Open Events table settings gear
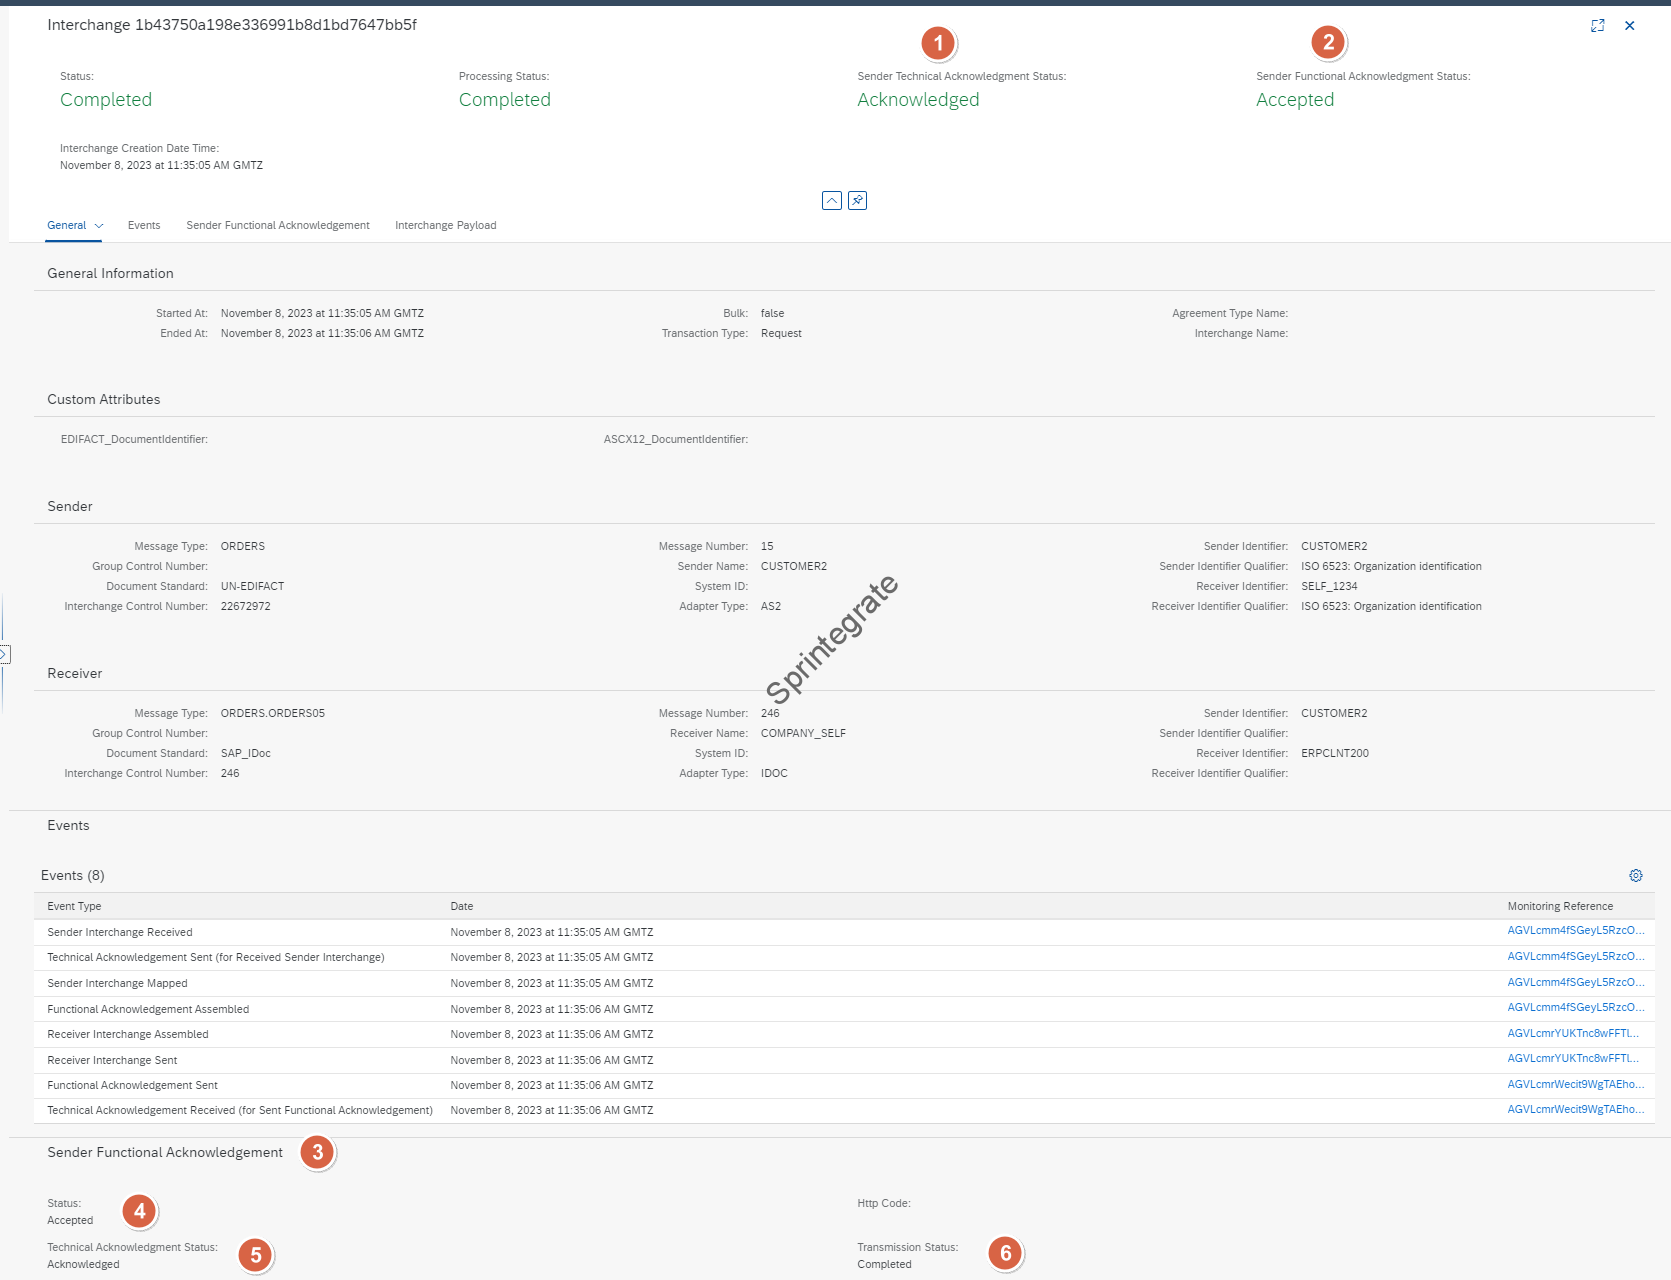The height and width of the screenshot is (1280, 1671). pyautogui.click(x=1636, y=876)
